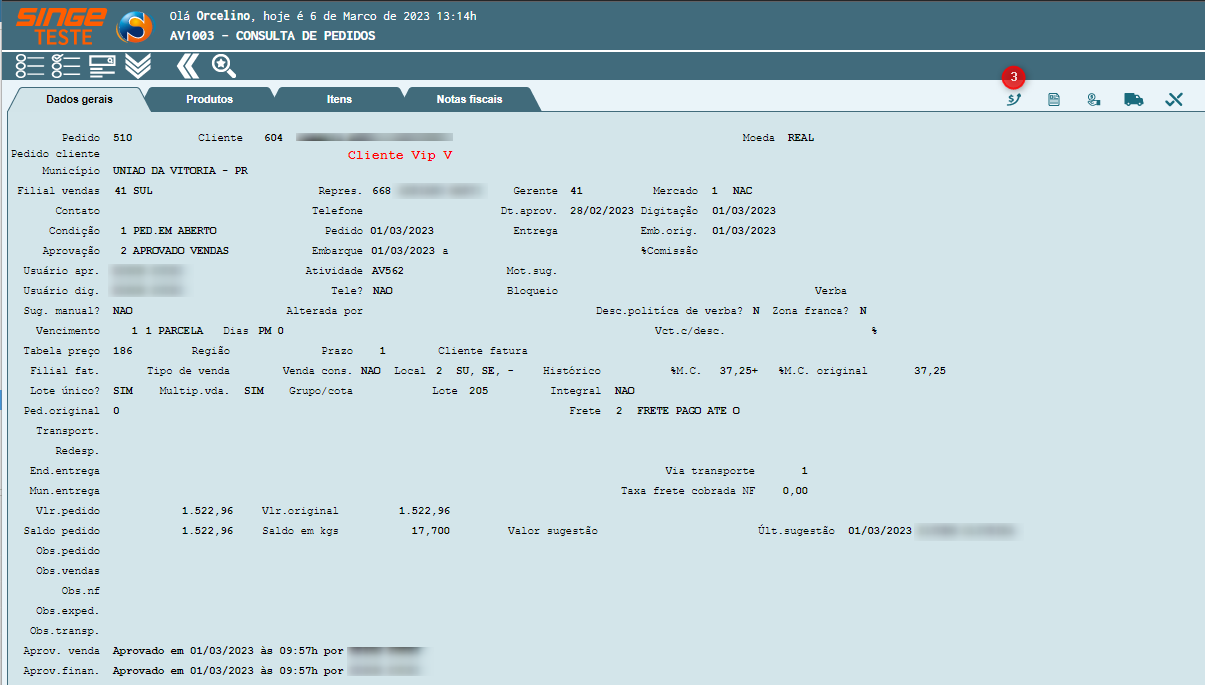Open the delivery truck icon
Screen dimensions: 1205x685
point(1133,100)
